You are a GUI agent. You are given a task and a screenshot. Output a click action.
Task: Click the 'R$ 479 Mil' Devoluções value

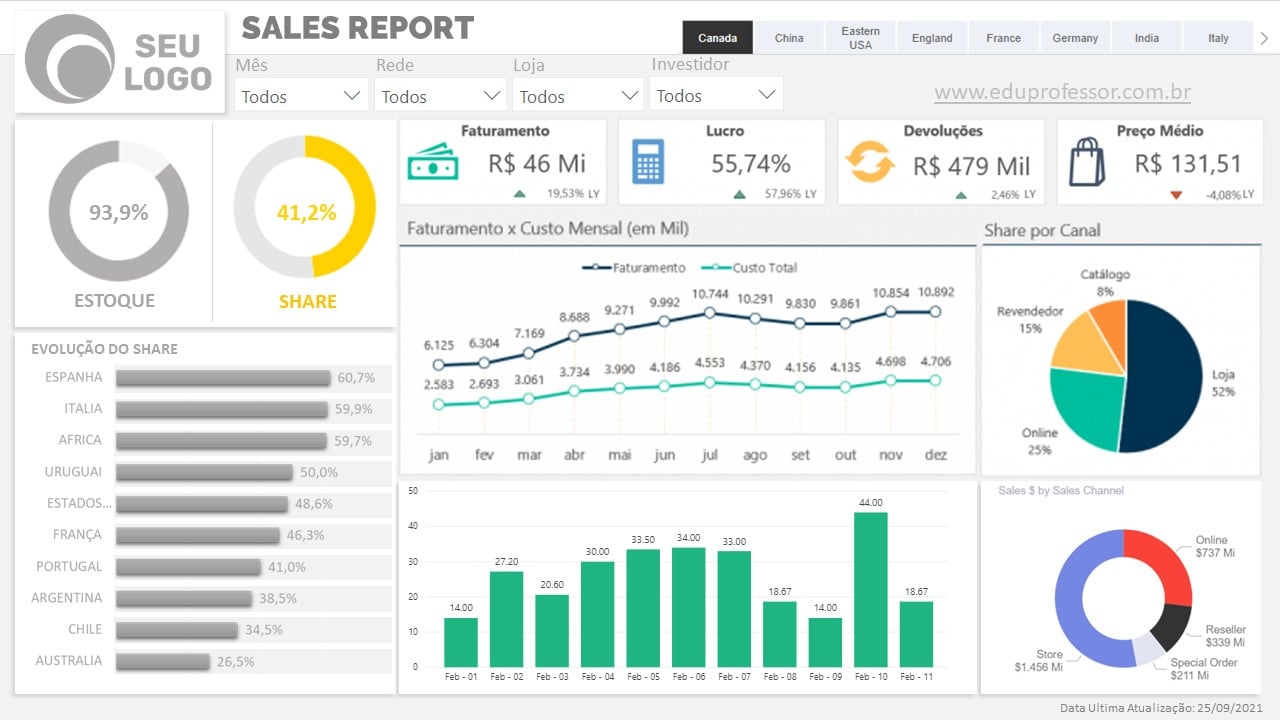click(x=972, y=166)
